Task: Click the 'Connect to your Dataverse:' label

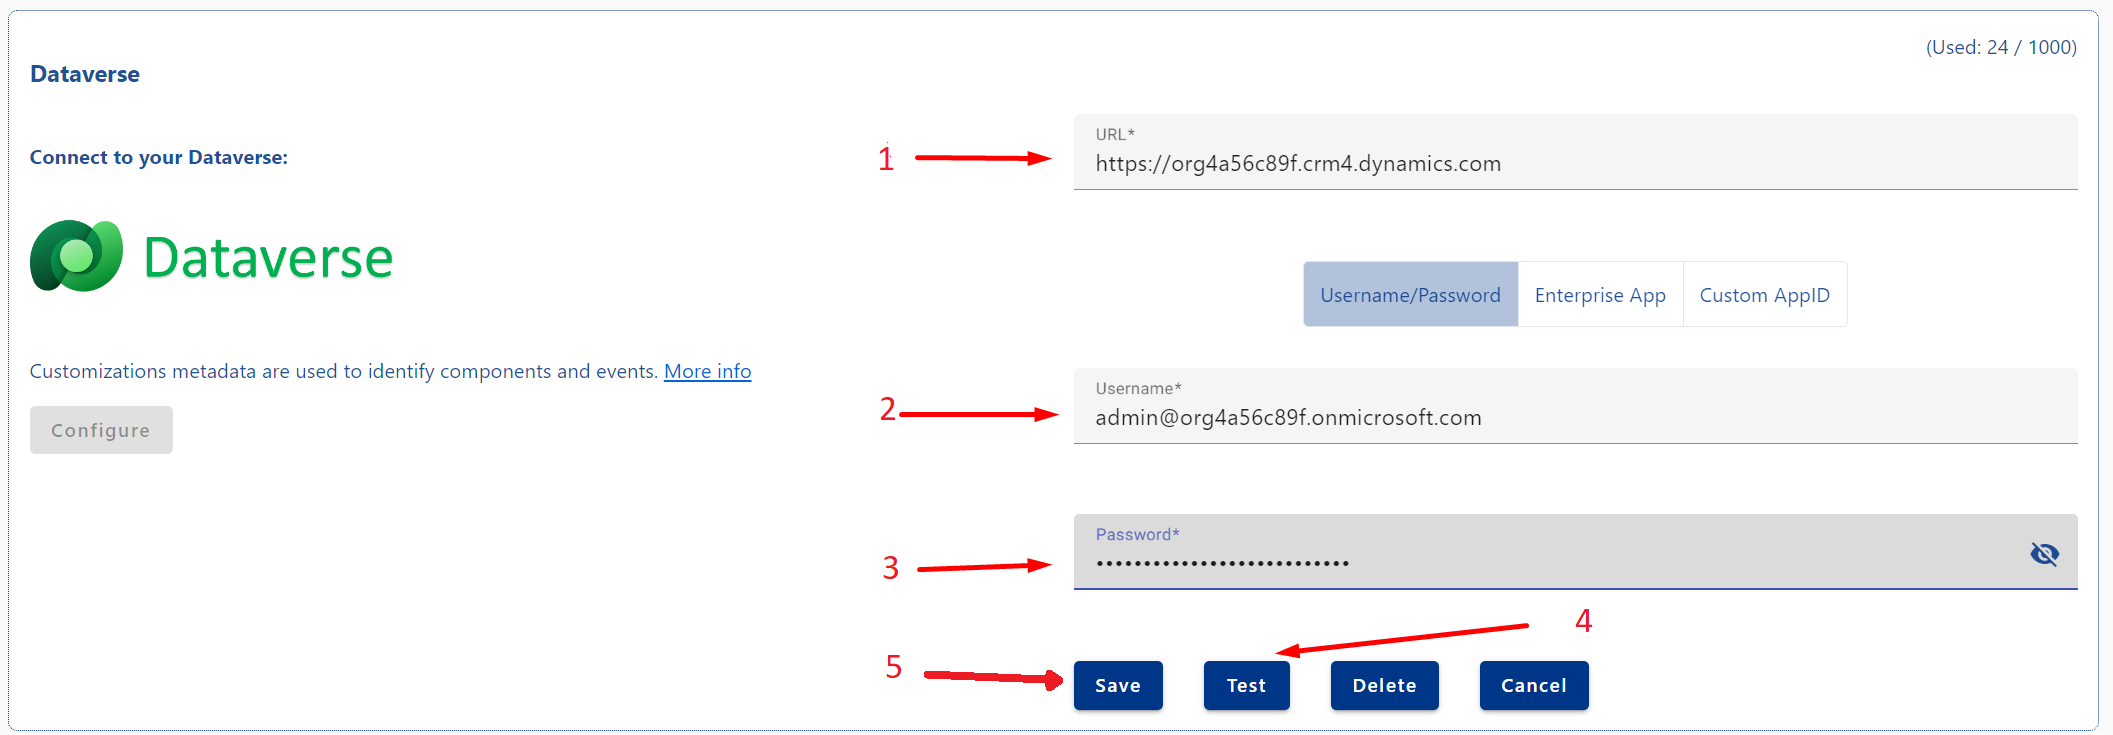Action: 159,157
